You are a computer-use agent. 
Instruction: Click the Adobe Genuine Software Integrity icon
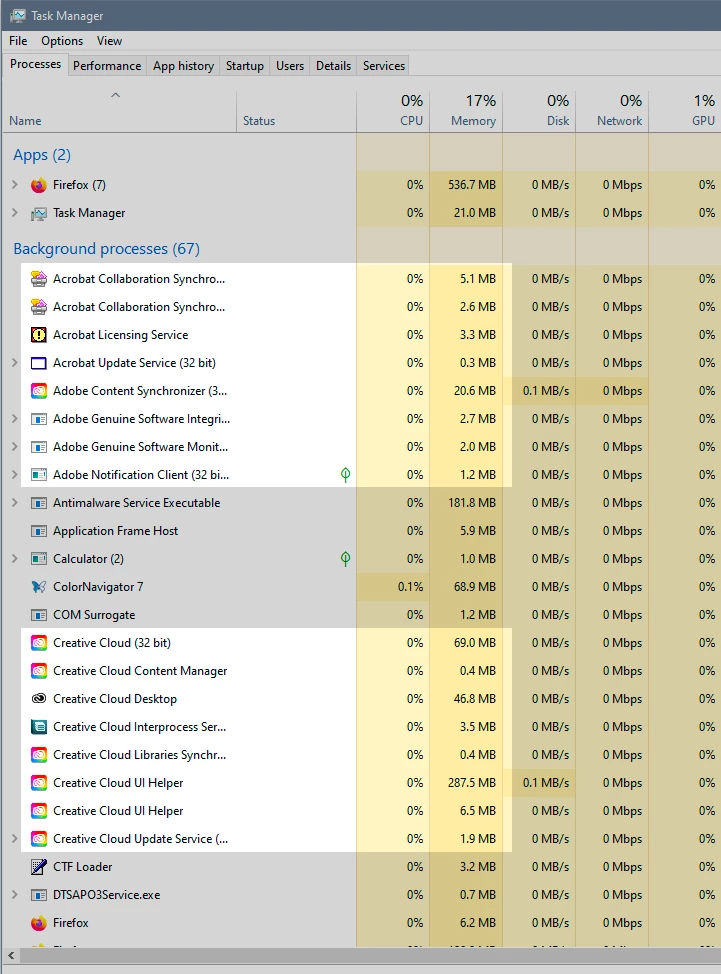point(39,419)
